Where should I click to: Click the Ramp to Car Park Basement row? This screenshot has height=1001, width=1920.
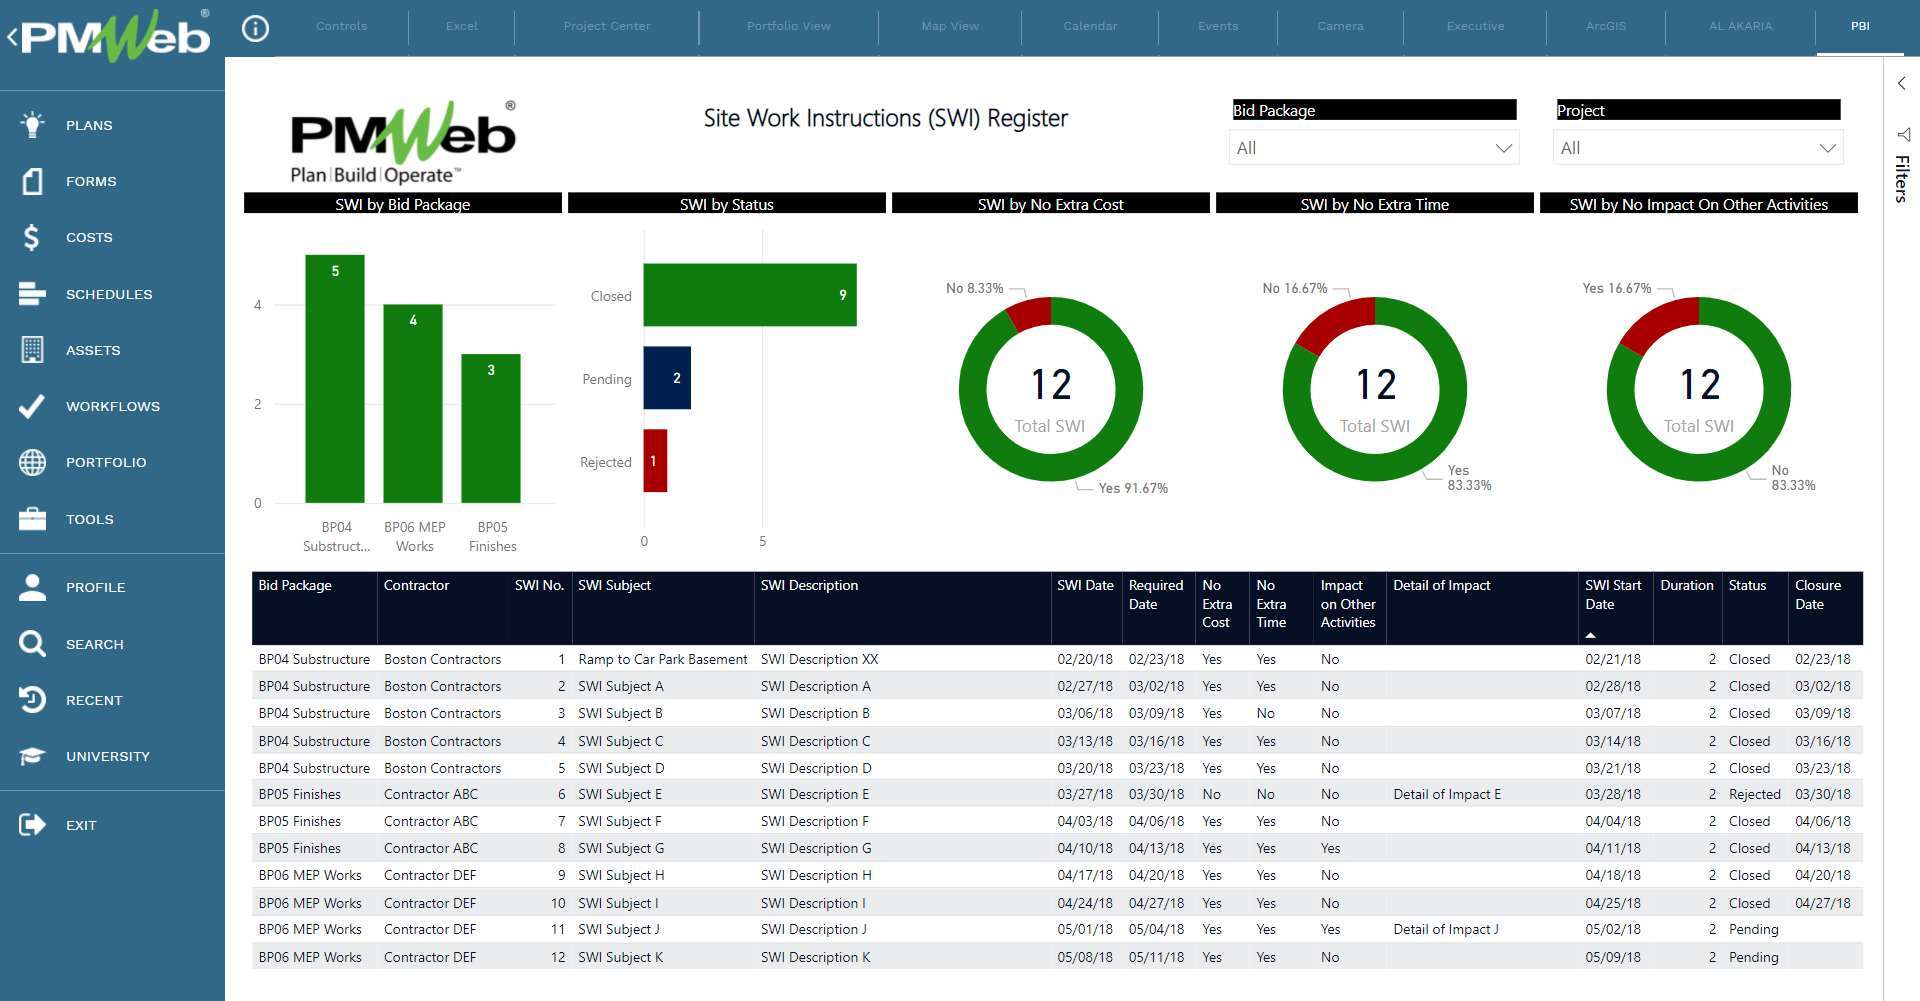662,659
